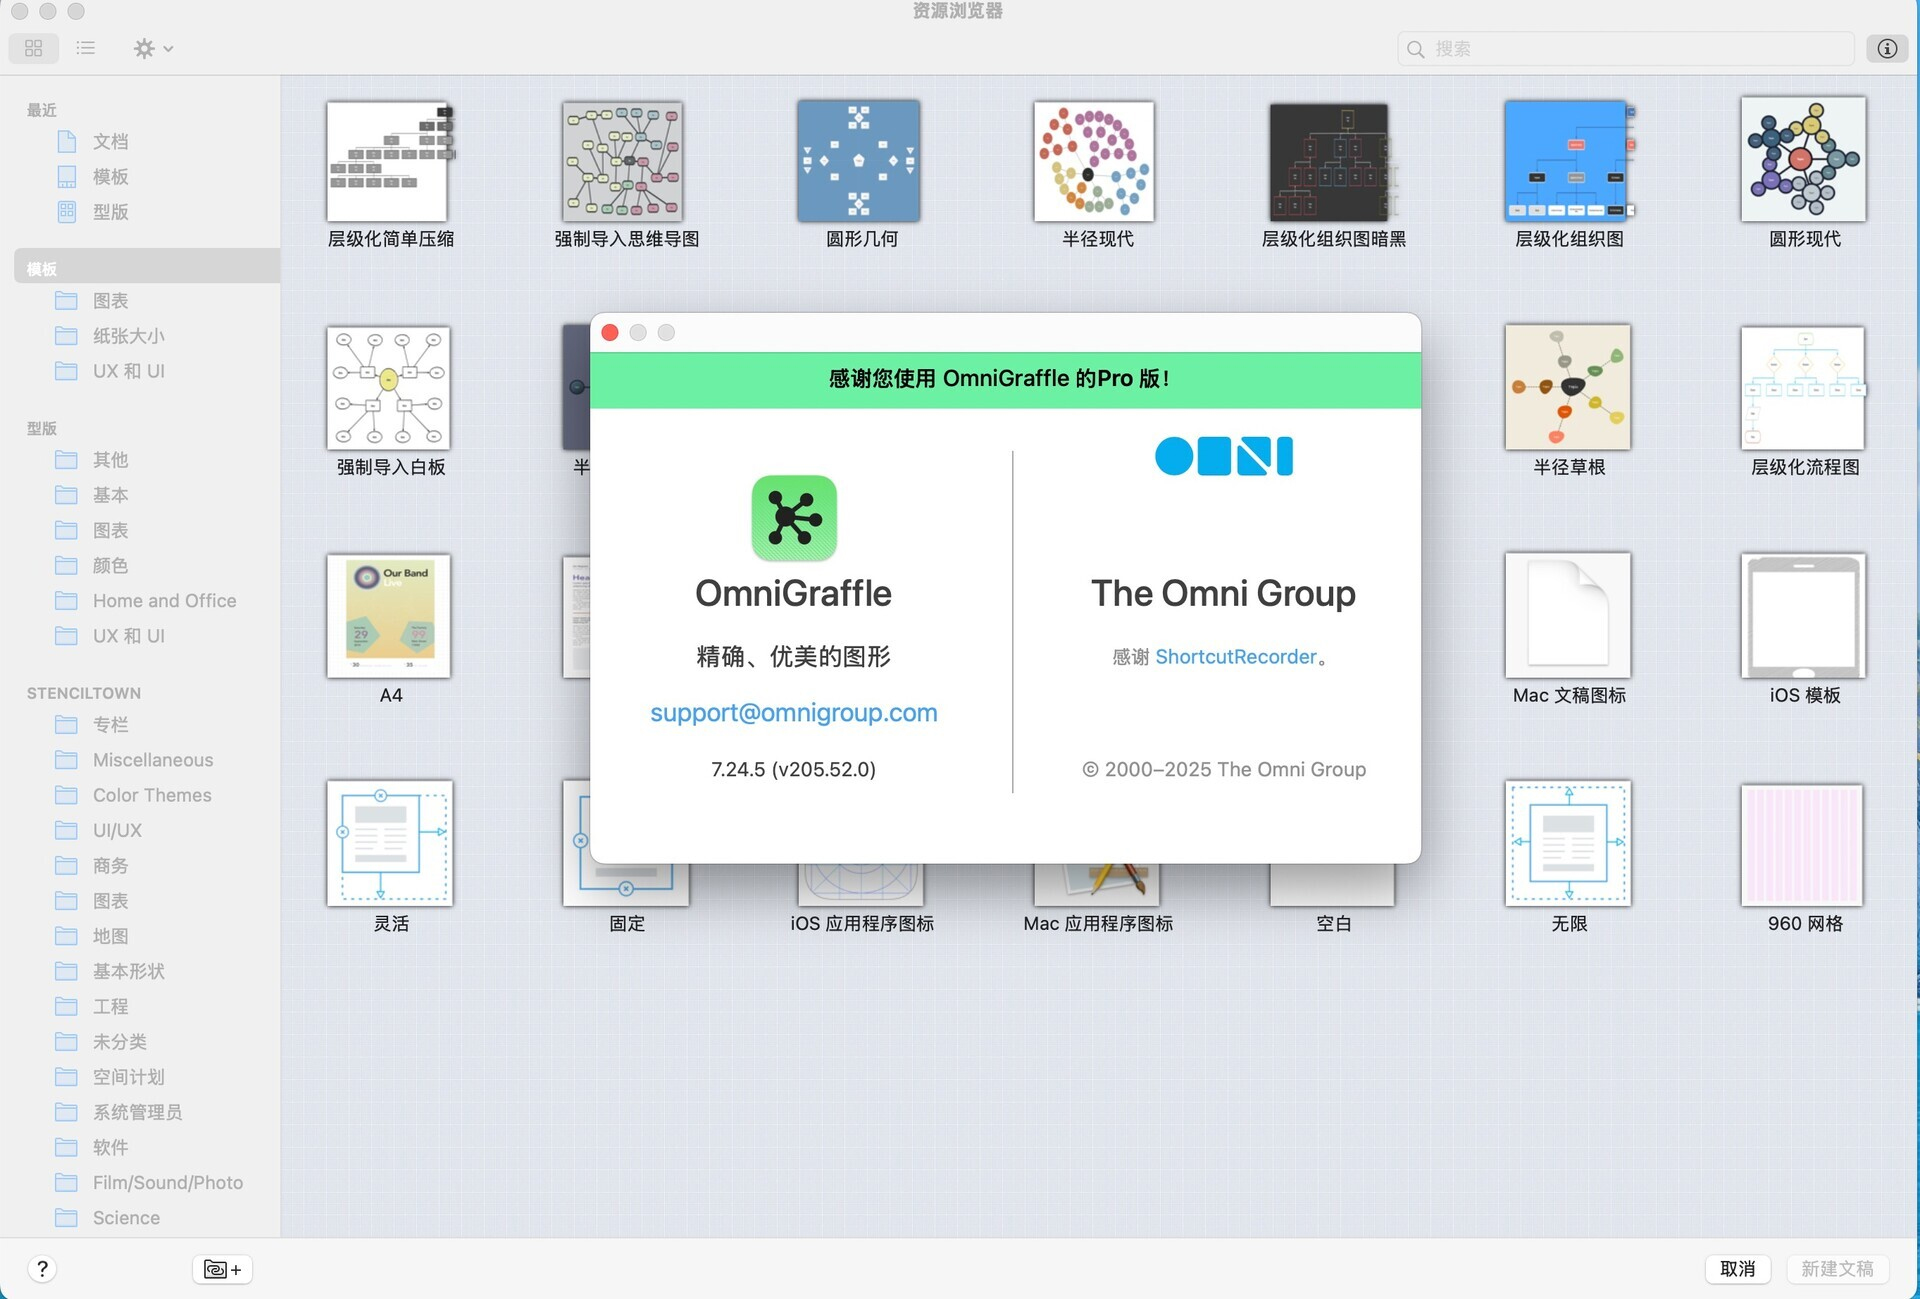Open help with the question mark icon
Image resolution: width=1920 pixels, height=1299 pixels.
click(42, 1268)
